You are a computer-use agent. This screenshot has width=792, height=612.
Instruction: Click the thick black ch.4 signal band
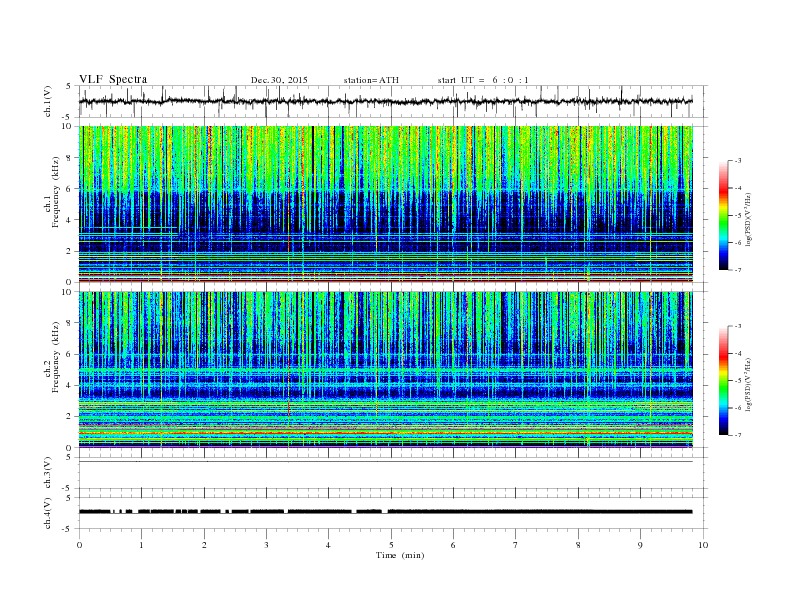click(386, 512)
